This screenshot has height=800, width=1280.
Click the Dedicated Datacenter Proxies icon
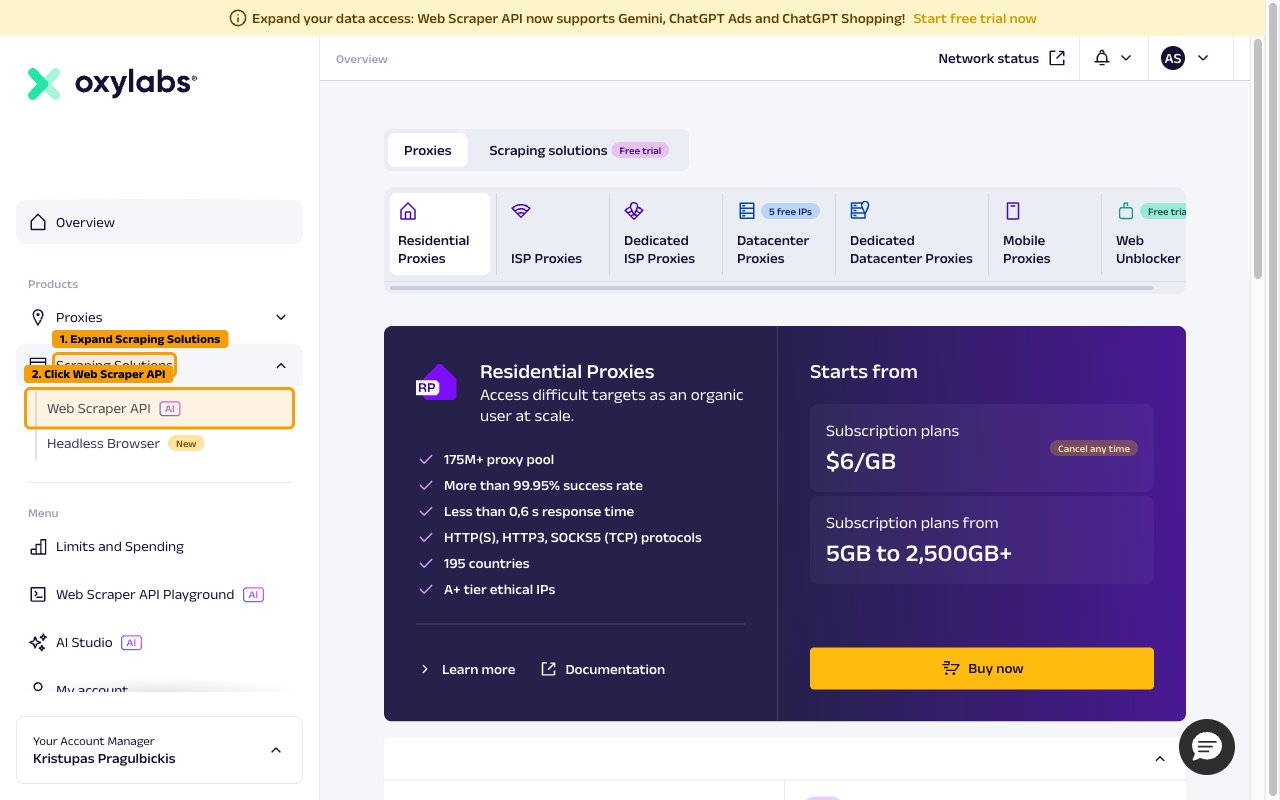tap(859, 210)
